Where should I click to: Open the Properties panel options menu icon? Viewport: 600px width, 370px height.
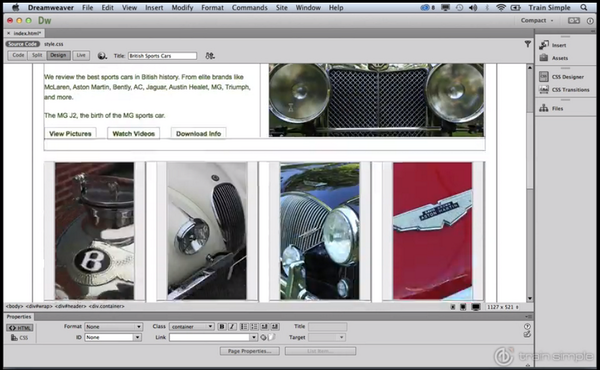pyautogui.click(x=528, y=317)
